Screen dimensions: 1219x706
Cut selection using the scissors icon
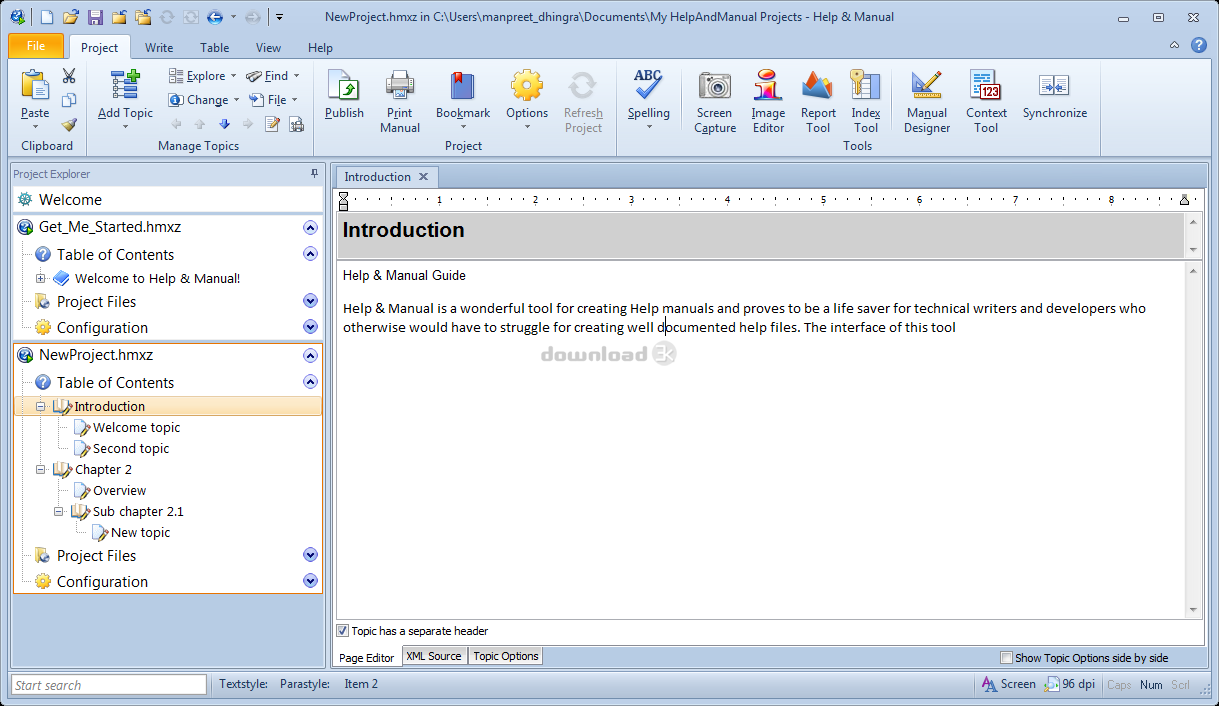click(x=69, y=76)
